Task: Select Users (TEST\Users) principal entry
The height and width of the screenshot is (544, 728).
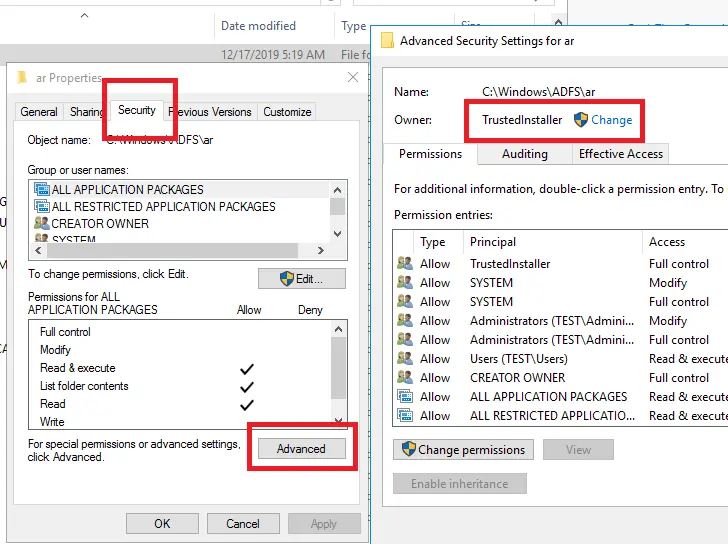Action: tap(519, 359)
